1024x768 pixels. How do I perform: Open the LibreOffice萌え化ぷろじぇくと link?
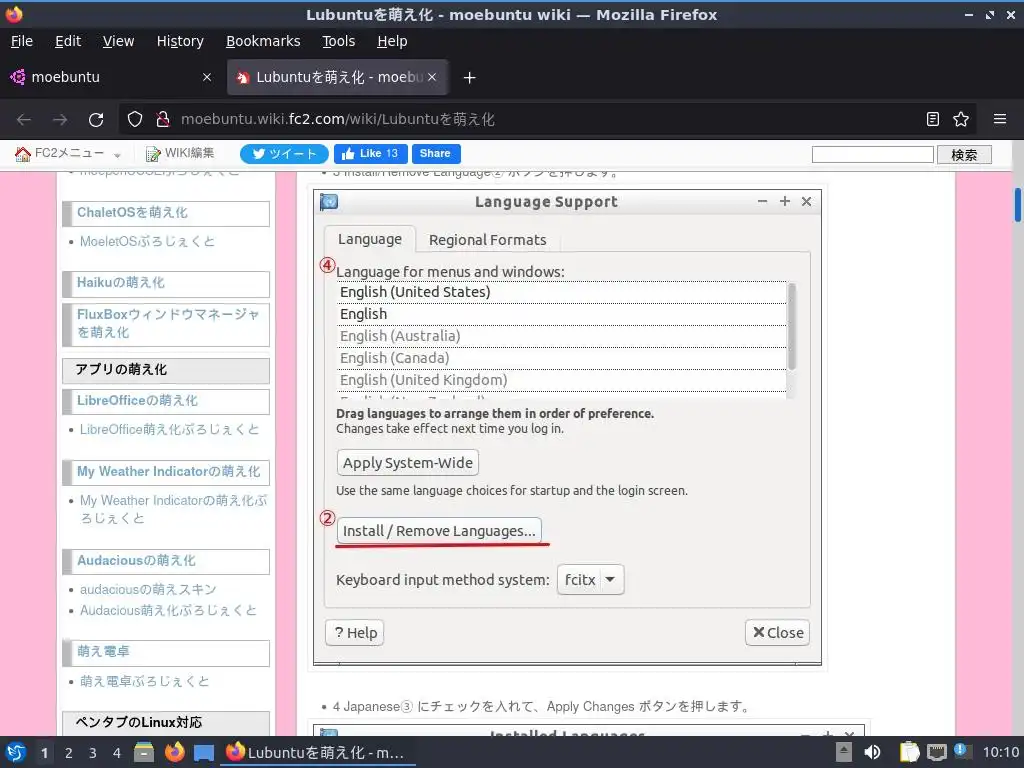click(x=169, y=430)
